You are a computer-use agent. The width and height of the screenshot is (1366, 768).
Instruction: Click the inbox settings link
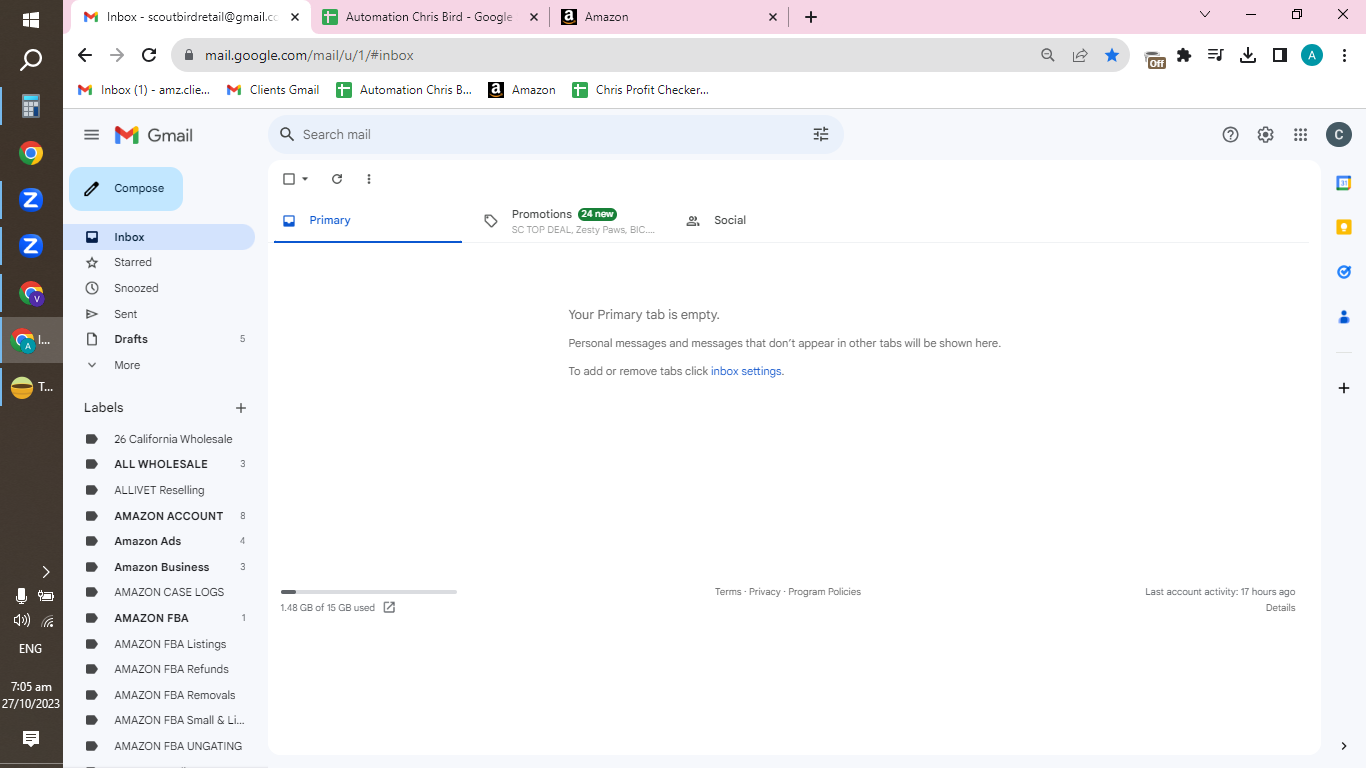746,371
